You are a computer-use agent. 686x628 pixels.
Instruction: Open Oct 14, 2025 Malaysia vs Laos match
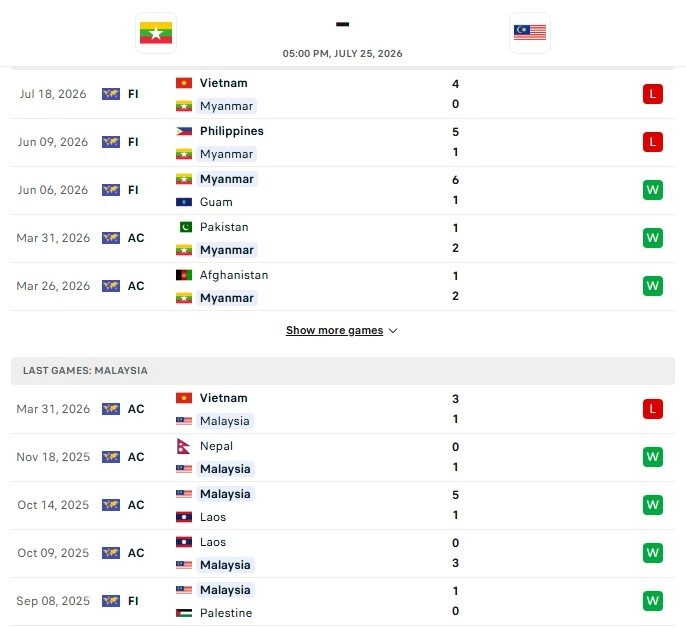pyautogui.click(x=343, y=505)
